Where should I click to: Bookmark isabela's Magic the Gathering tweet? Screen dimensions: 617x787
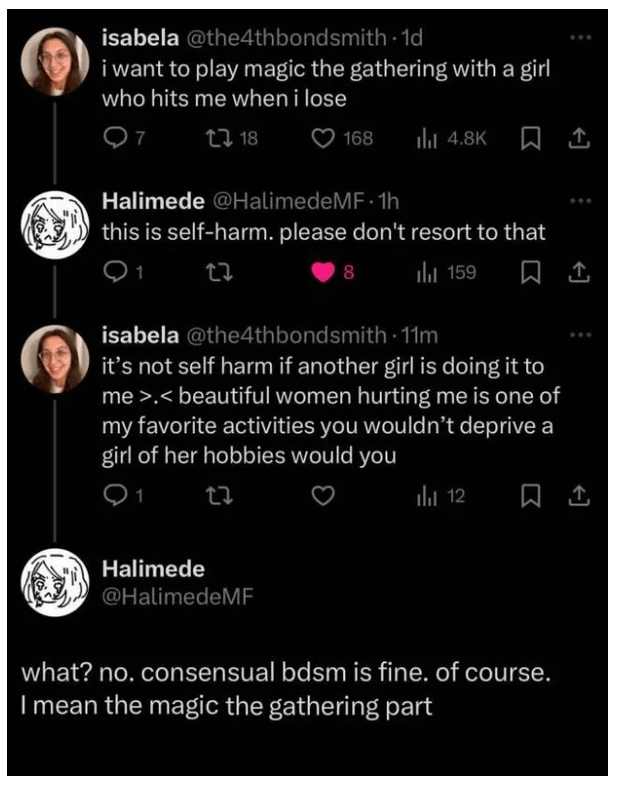point(530,139)
